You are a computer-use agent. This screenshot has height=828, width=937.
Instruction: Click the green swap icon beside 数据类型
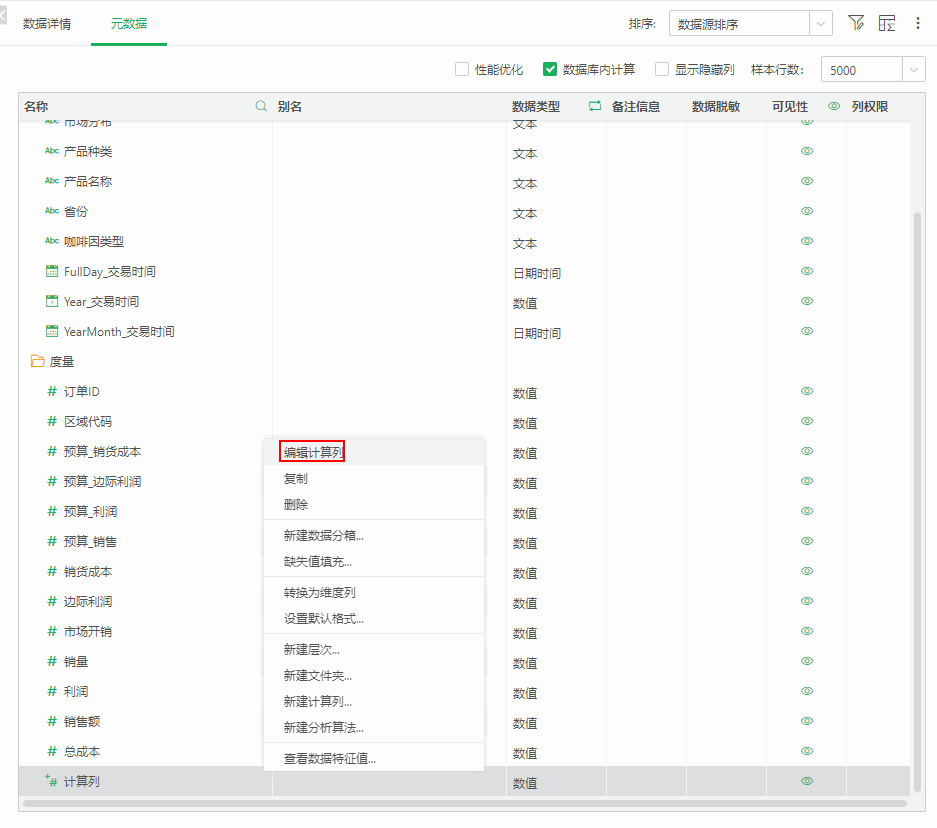595,106
